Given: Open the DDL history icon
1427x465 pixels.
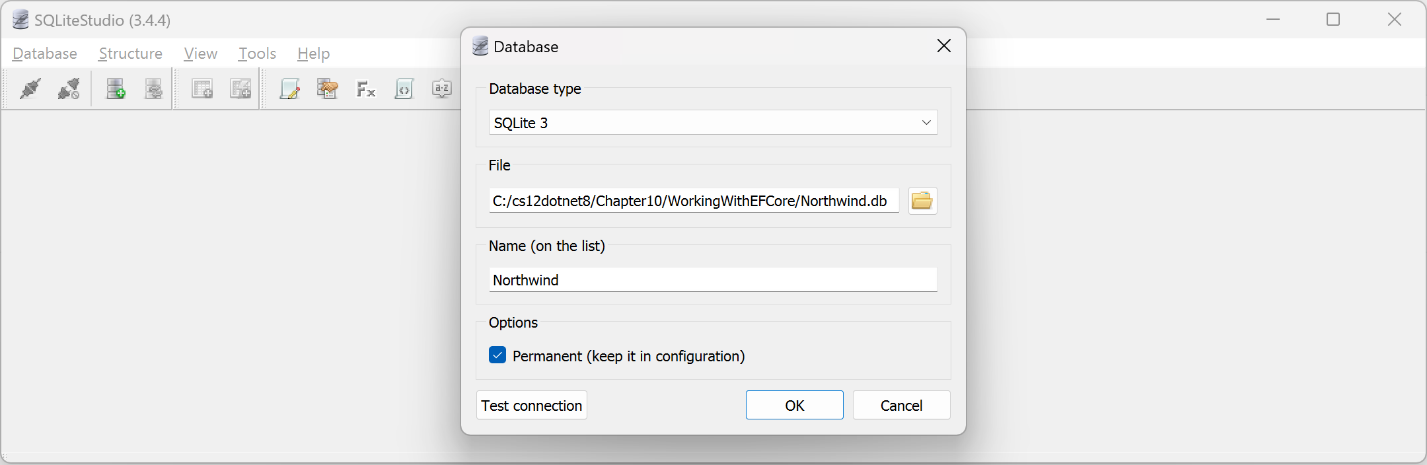Looking at the screenshot, I should (x=327, y=89).
